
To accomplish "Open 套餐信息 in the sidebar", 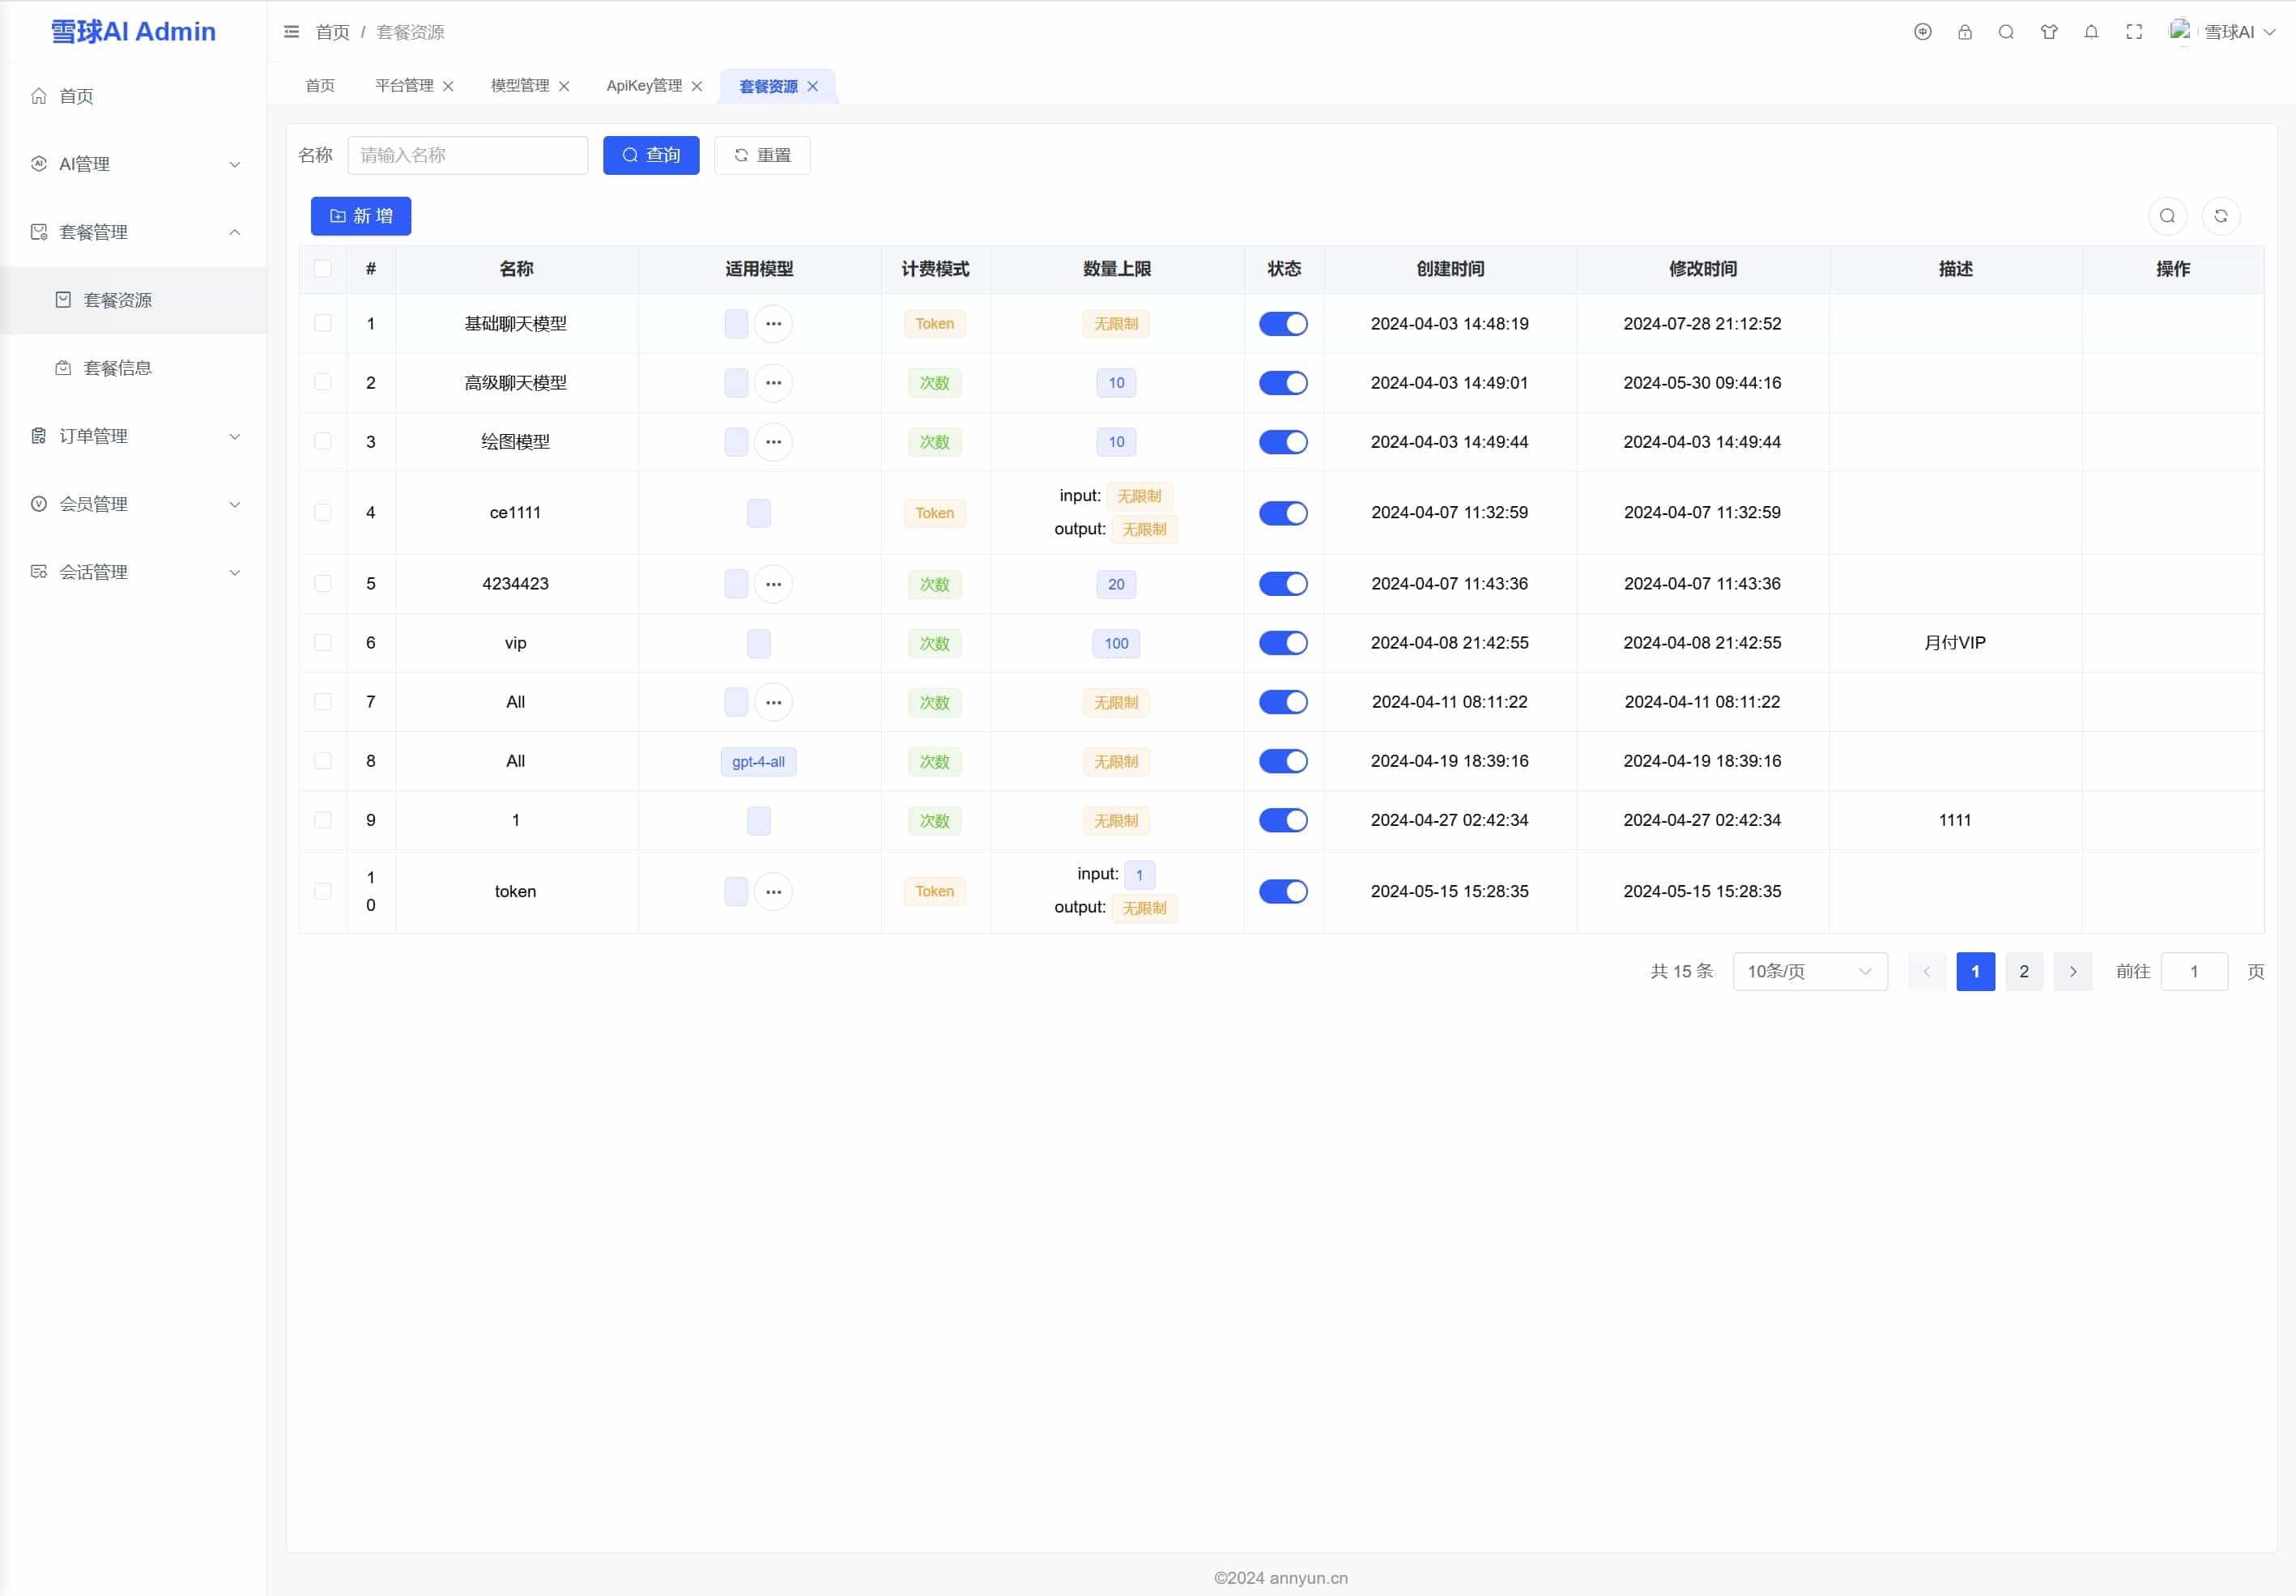I will pos(117,368).
